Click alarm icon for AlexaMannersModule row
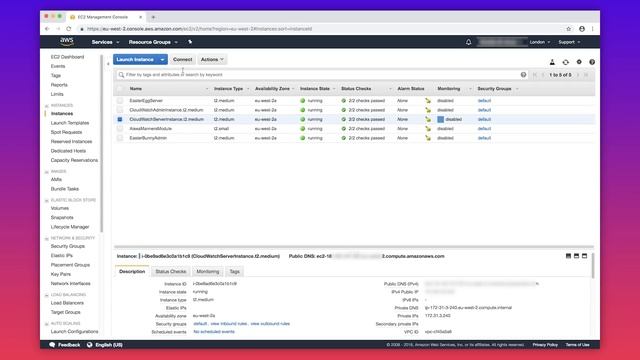Viewport: 640px width, 360px height. click(x=428, y=129)
